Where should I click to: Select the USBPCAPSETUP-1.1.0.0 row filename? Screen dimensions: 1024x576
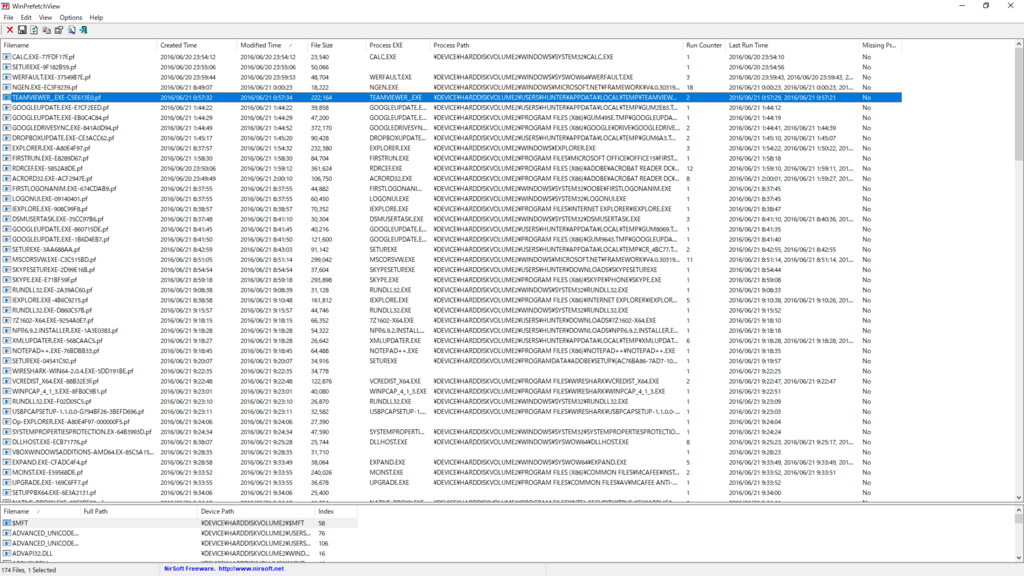tap(78, 412)
